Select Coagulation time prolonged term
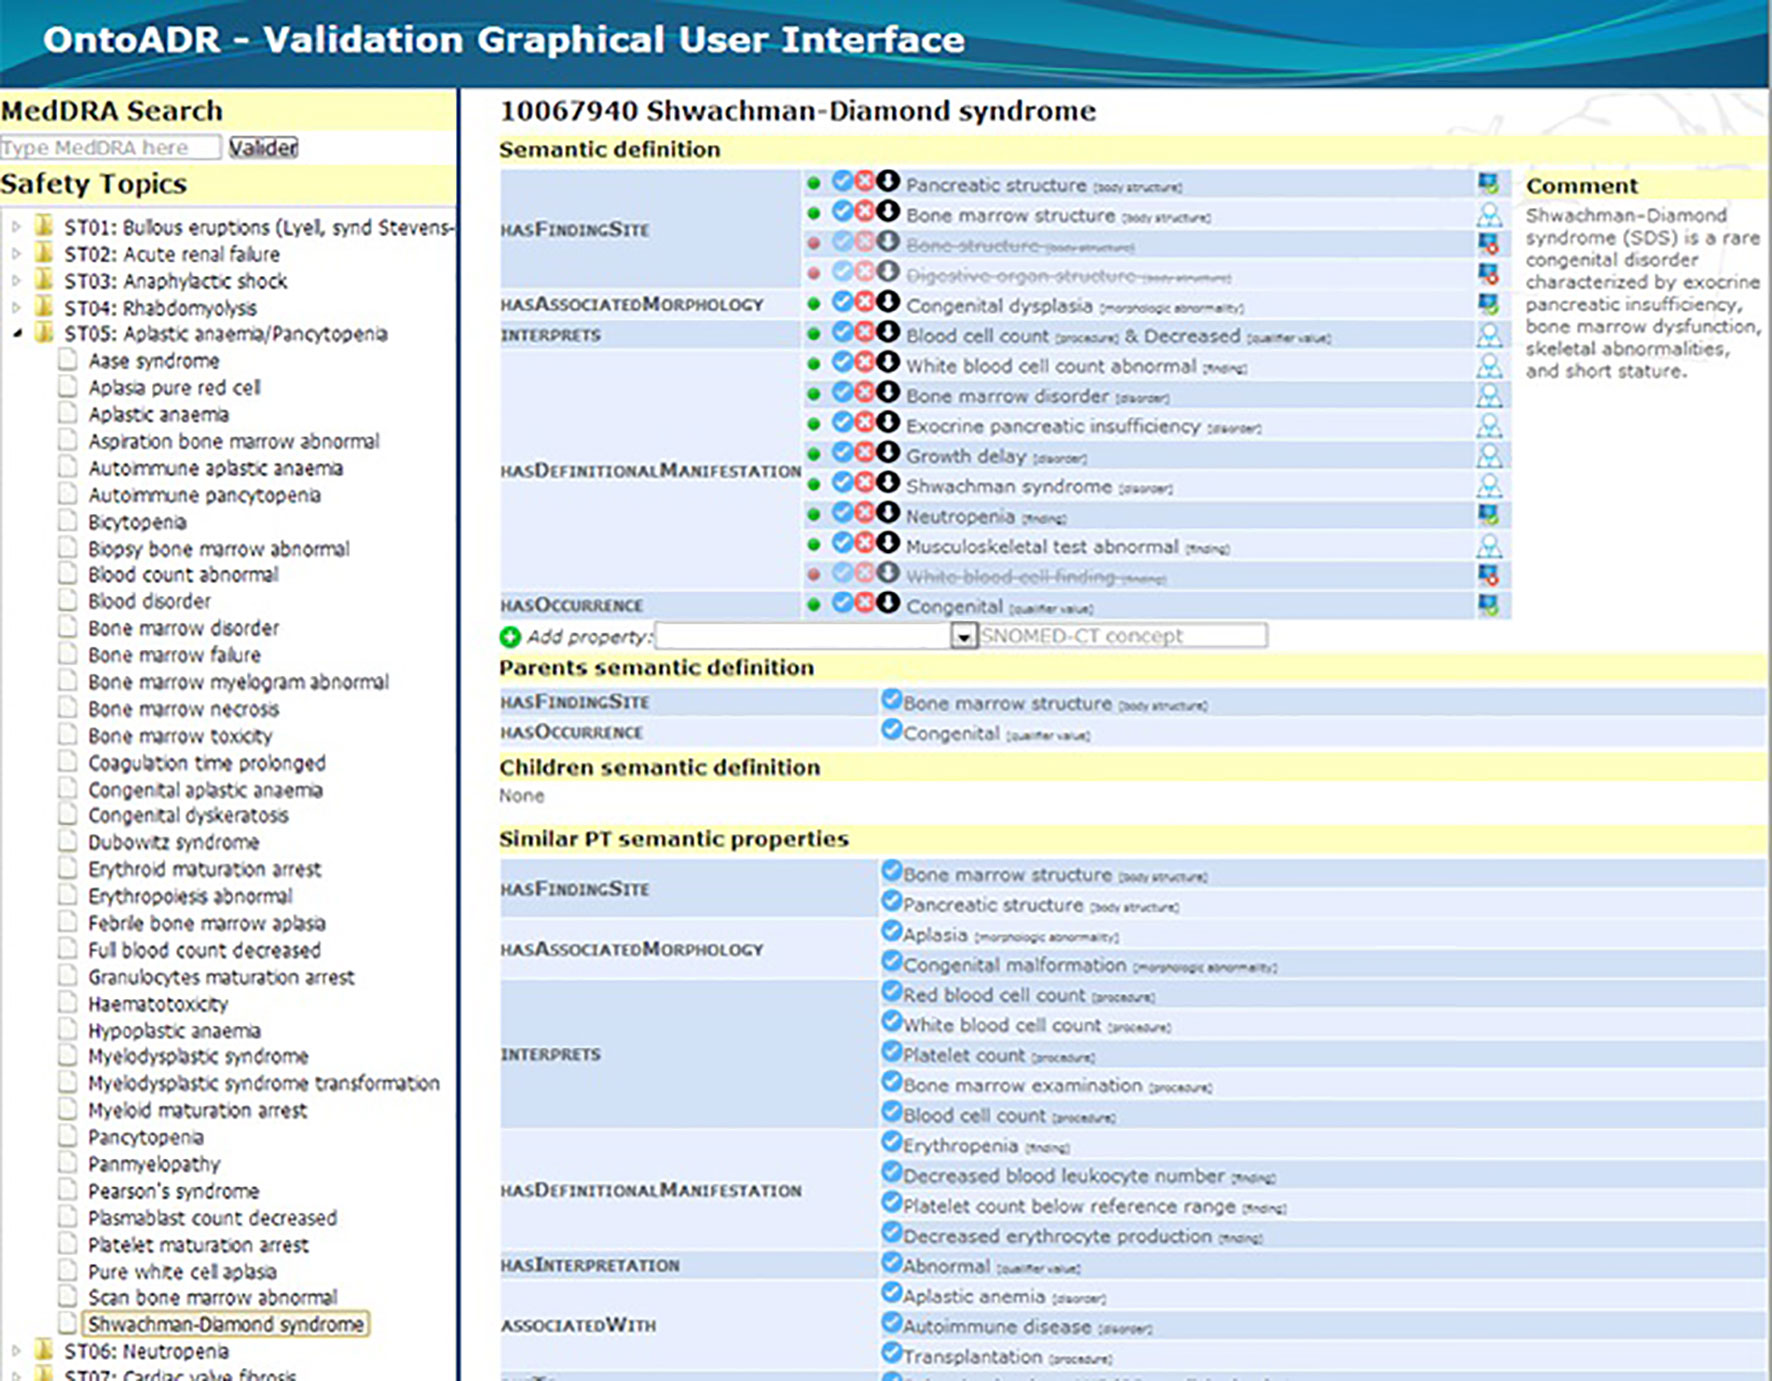 [206, 763]
